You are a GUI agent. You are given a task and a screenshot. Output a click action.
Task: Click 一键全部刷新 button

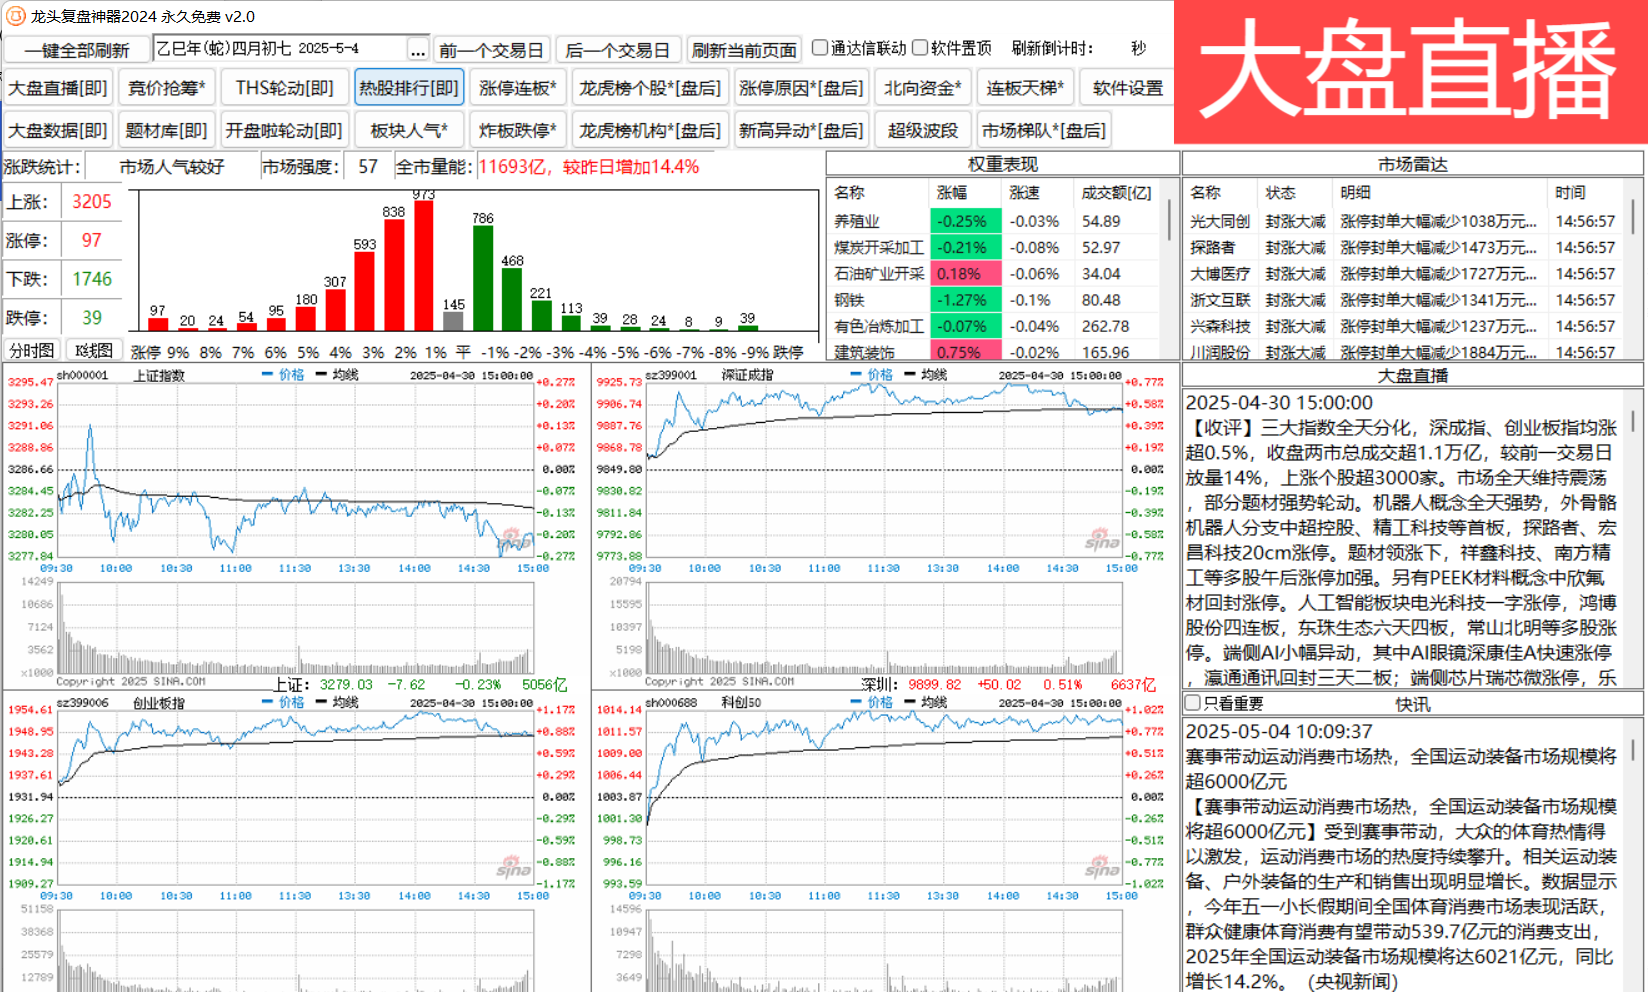[x=77, y=50]
